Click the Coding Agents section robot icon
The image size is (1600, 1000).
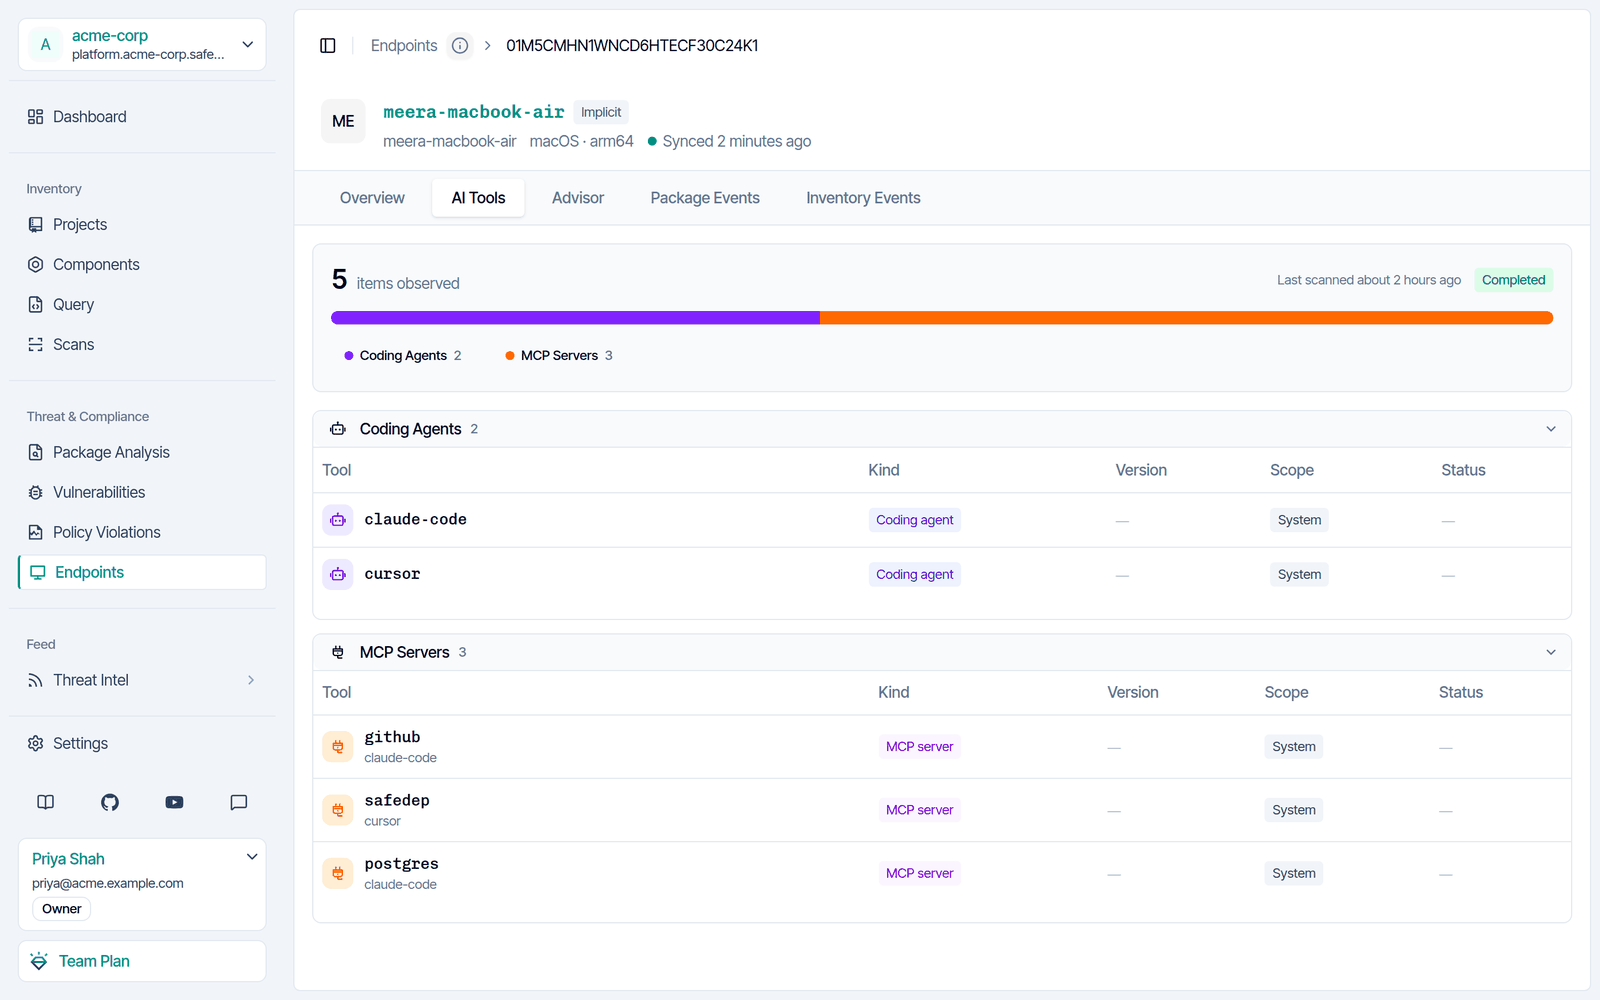coord(338,429)
